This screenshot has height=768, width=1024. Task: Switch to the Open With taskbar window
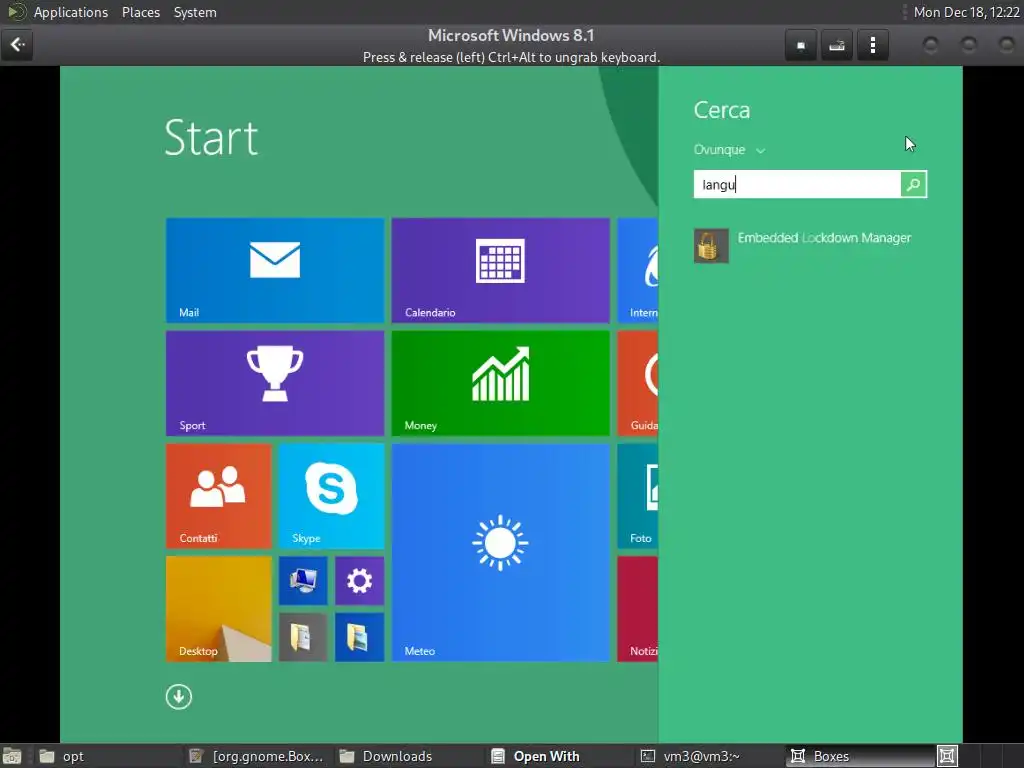pos(558,756)
